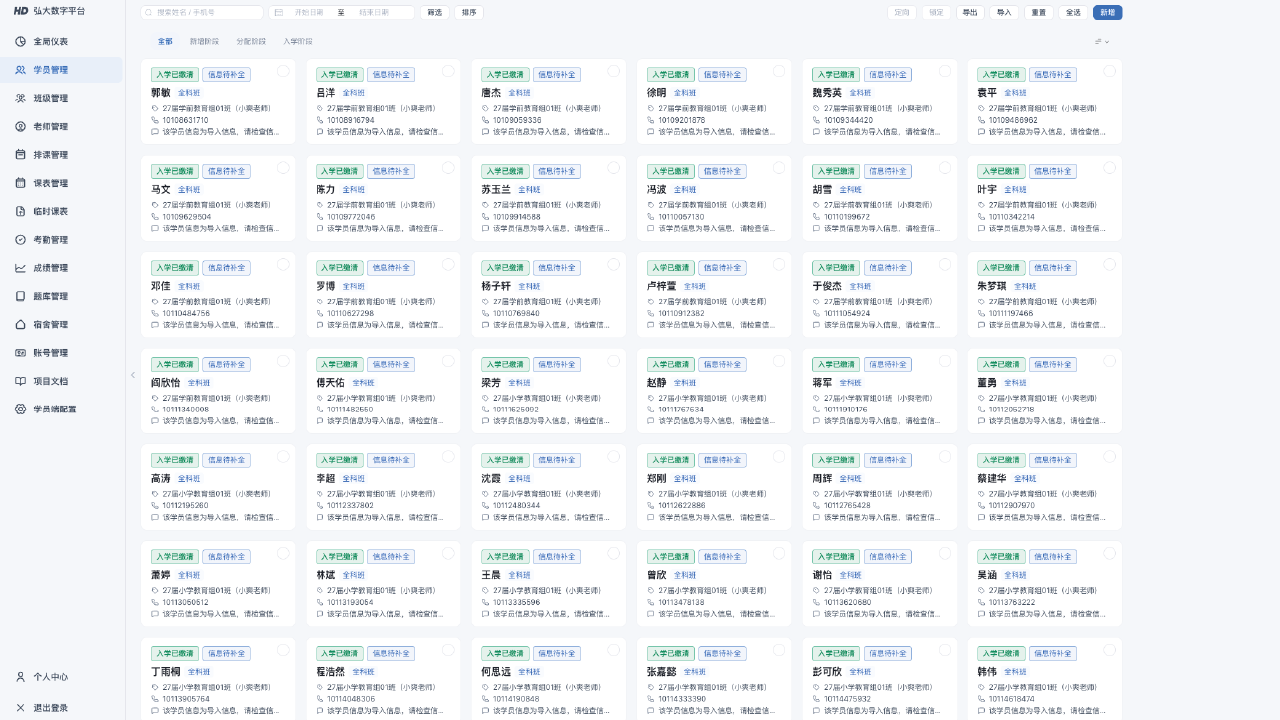Screen dimensions: 1280x720
Task: Click the 学员端配置 gear icon
Action: click(20, 409)
